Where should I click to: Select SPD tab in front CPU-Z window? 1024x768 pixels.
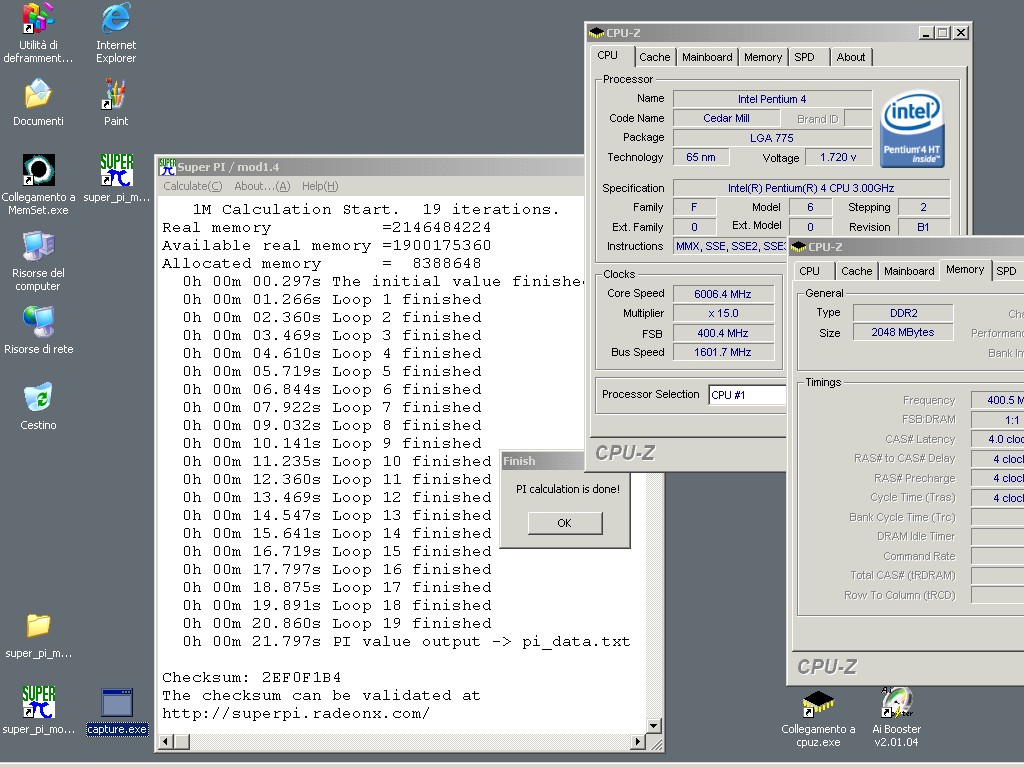point(1006,271)
